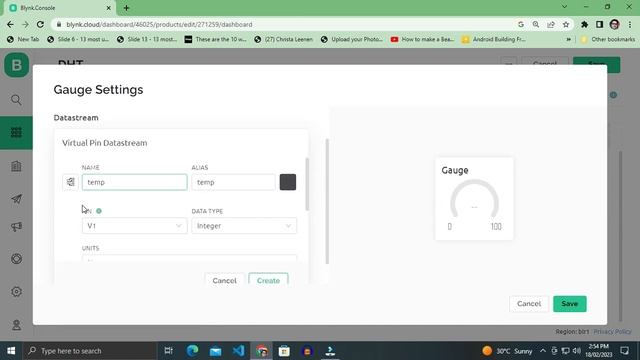The image size is (640, 360).
Task: Open the Android Building bookmark
Action: [494, 40]
